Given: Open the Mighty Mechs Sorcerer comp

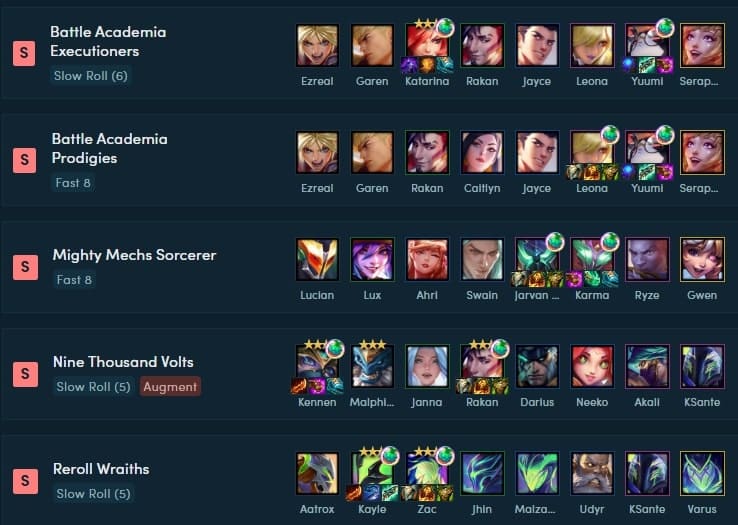Looking at the screenshot, I should click(134, 255).
